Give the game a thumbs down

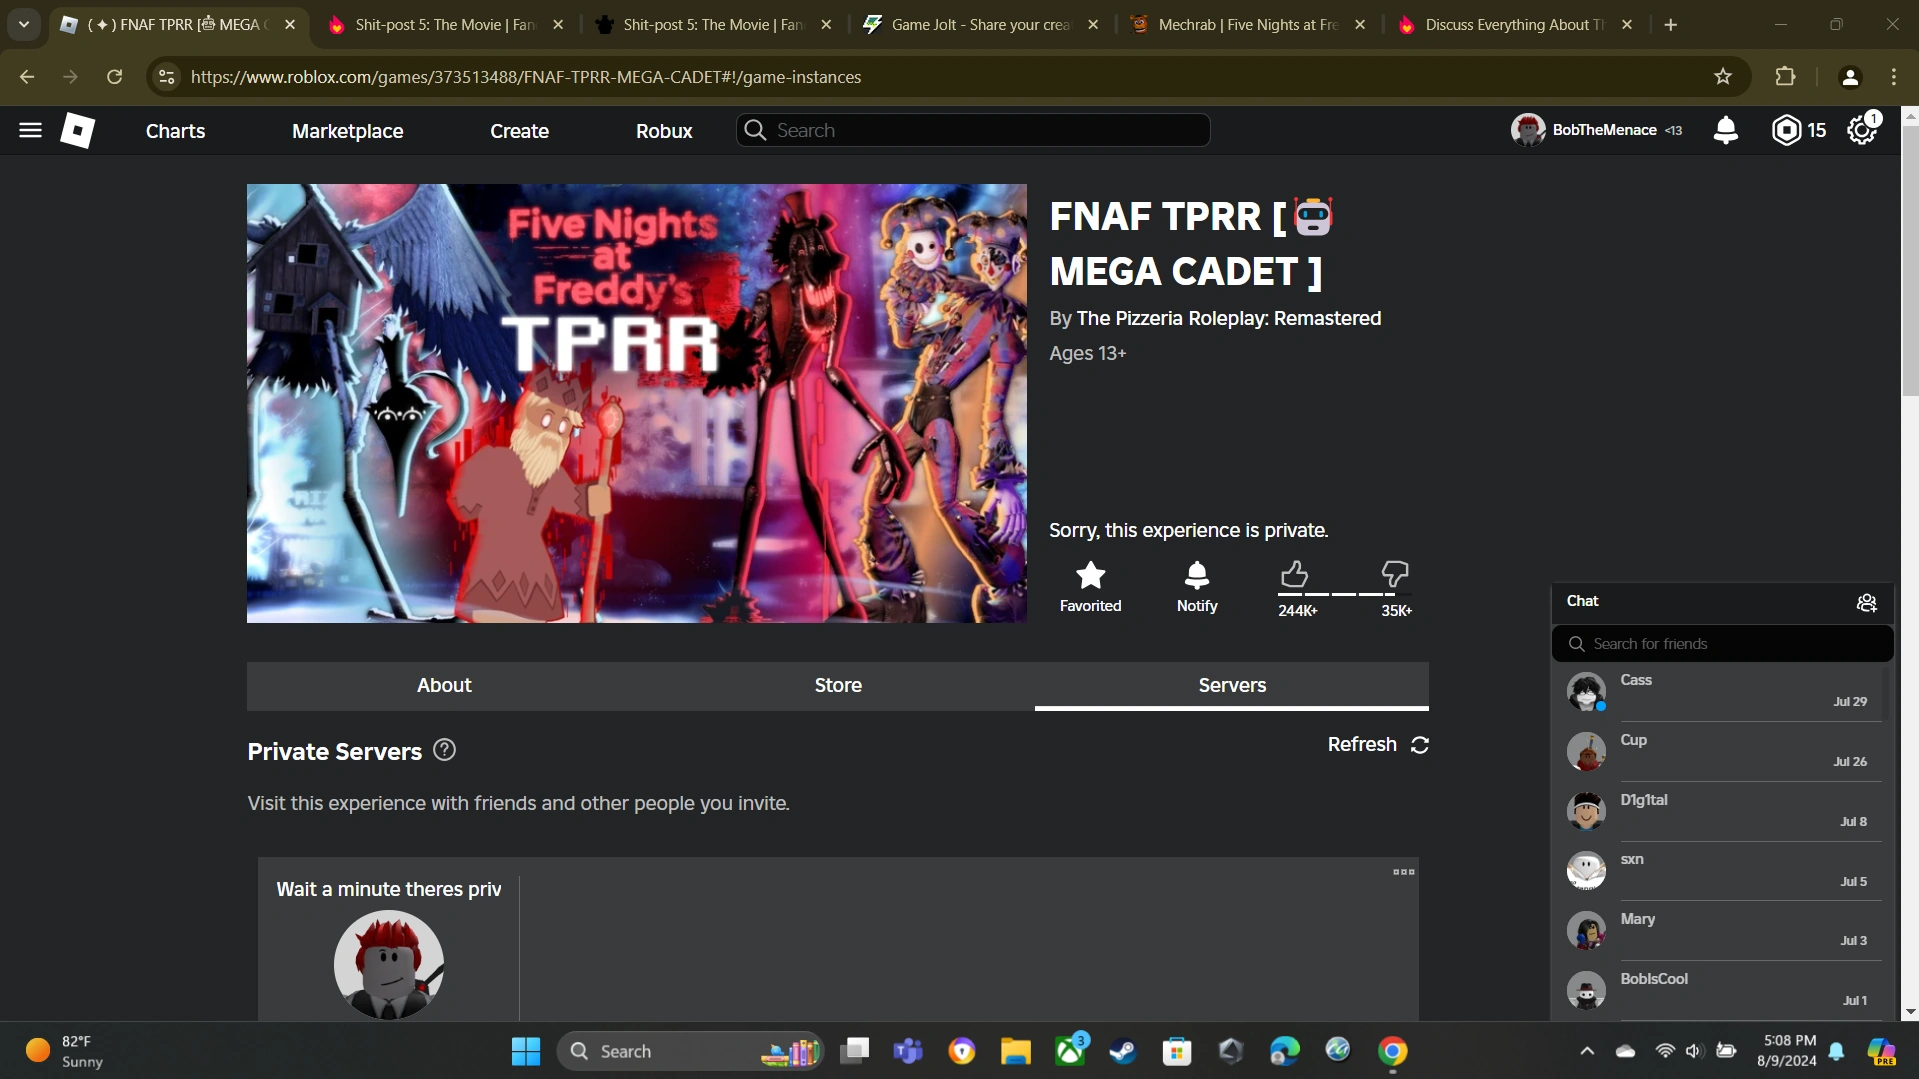1396,573
